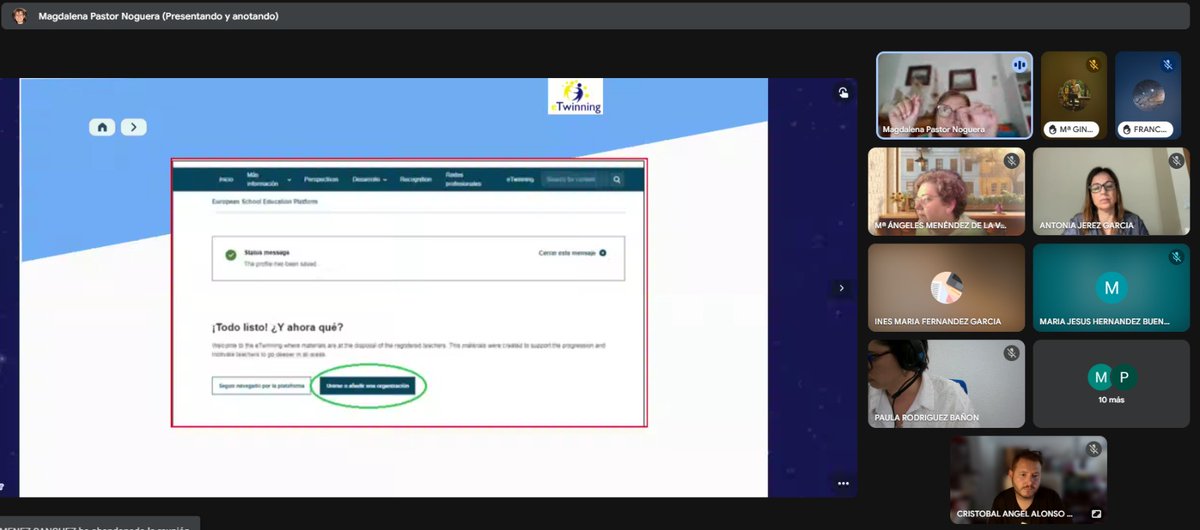Click the muted mic icon on Mª GIN... tile
Screen dimensions: 1200x530
coord(1094,65)
